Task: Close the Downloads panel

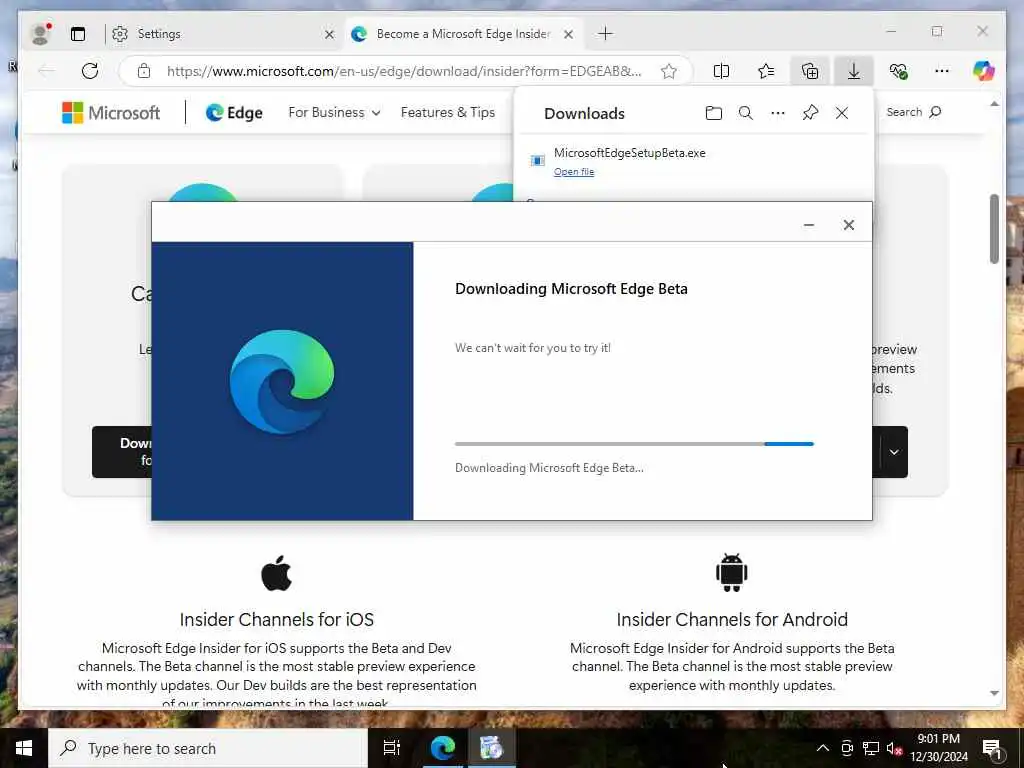Action: pos(842,113)
